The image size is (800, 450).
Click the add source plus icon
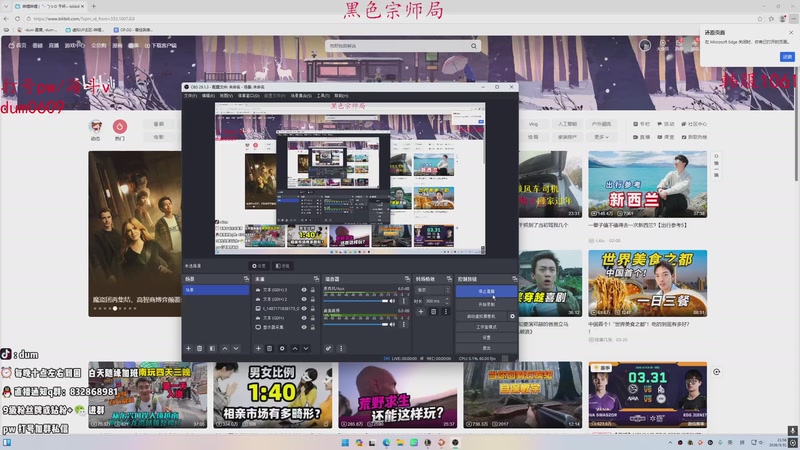[x=256, y=348]
